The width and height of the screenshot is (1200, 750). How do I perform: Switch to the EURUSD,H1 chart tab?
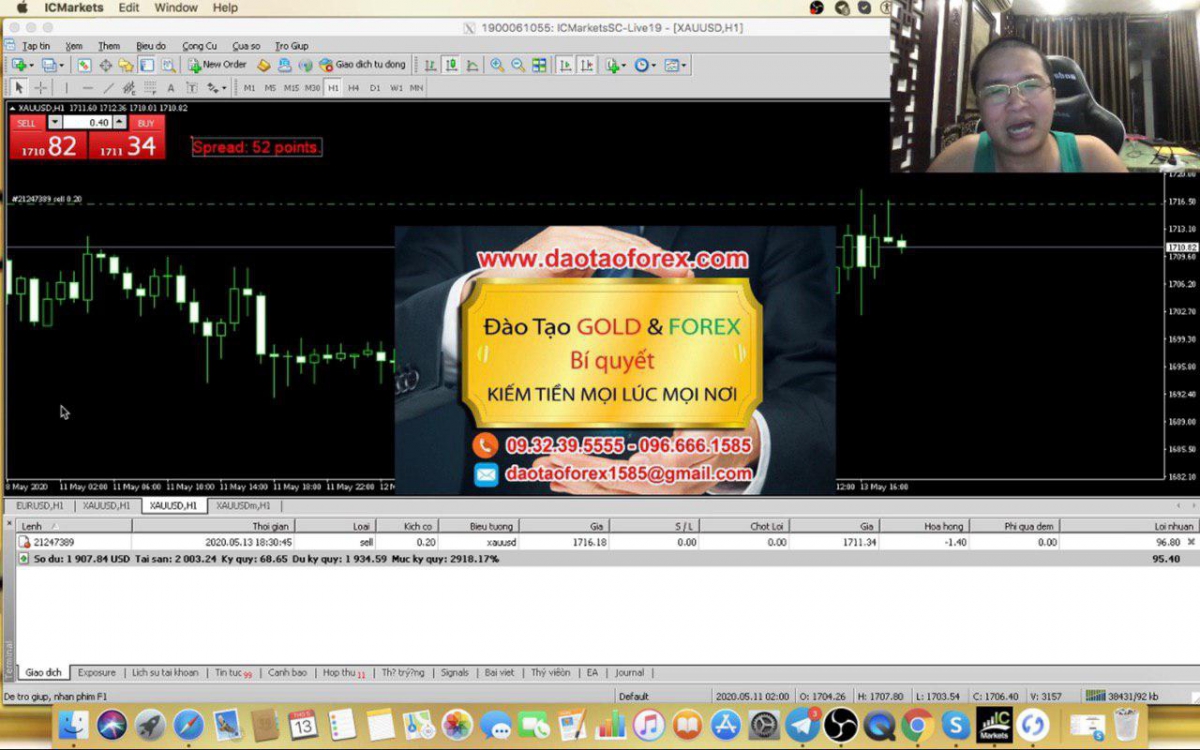(40, 506)
